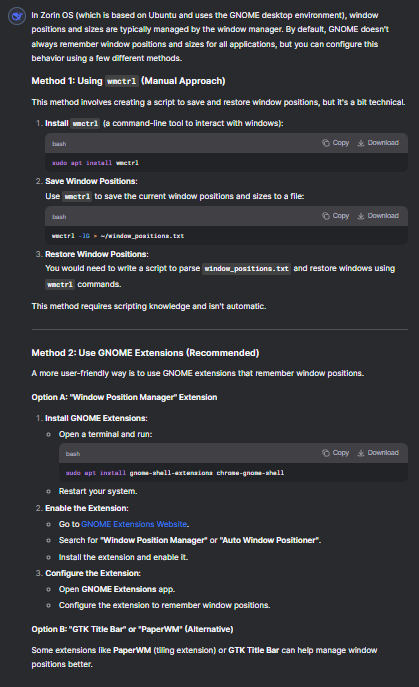Click the bash label above gnome-shell-extensions command
Screen dimensions: 419x687
73,454
